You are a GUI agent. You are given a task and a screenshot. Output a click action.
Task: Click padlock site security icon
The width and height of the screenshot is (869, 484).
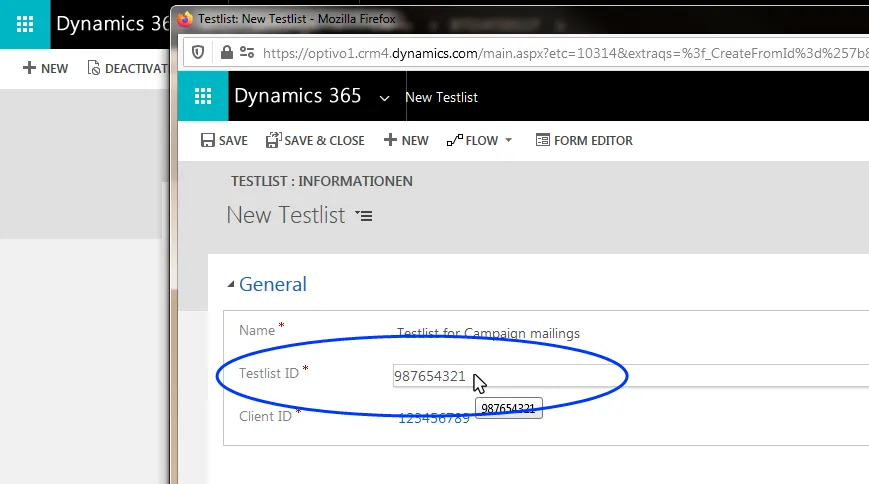(x=226, y=53)
